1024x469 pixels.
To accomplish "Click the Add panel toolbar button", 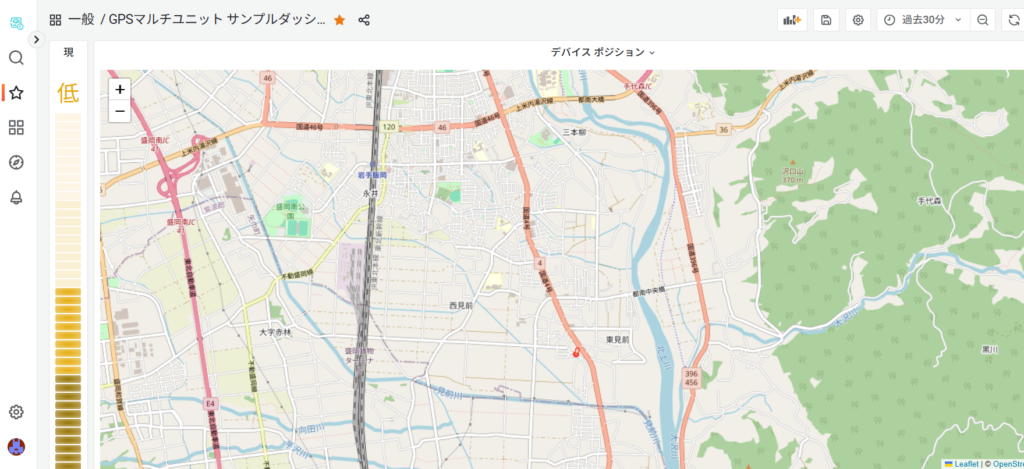I will 792,20.
